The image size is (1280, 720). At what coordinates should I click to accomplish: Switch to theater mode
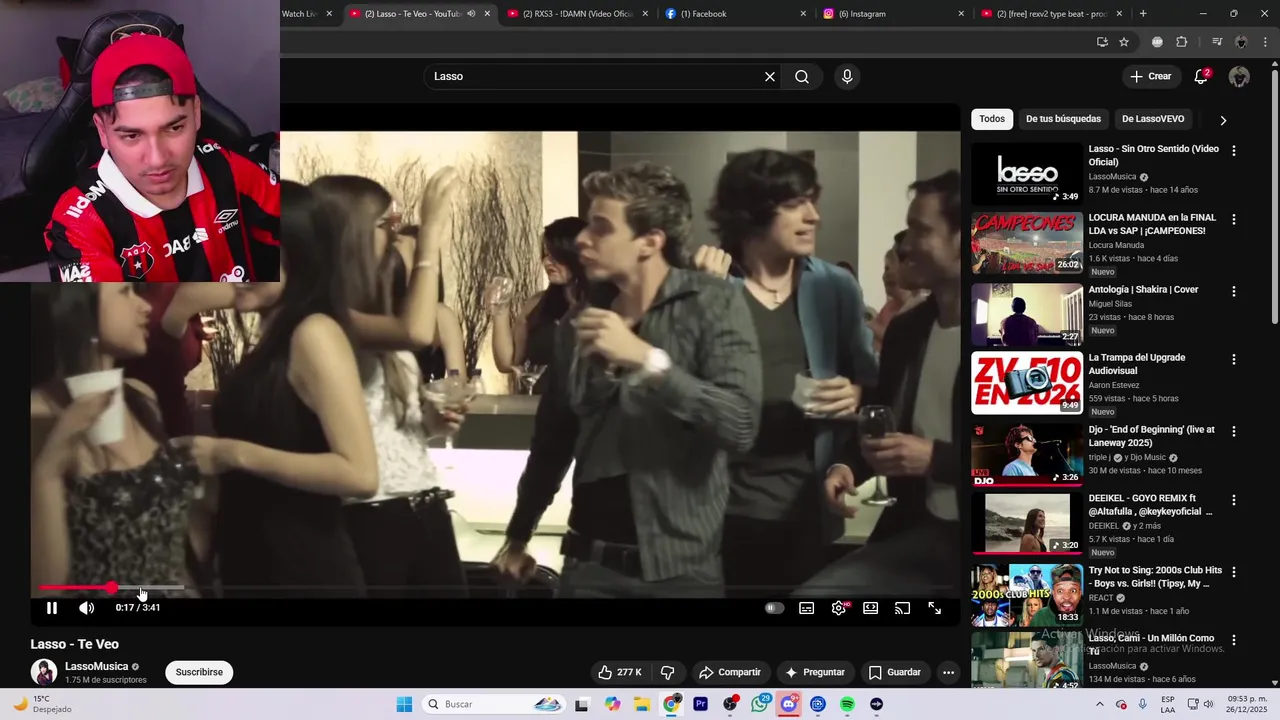point(871,608)
